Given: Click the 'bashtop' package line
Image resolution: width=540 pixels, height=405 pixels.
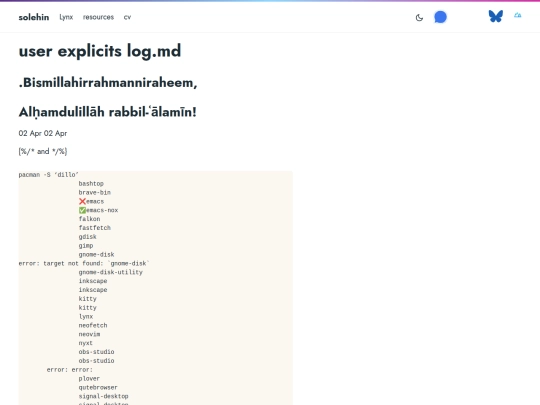Looking at the screenshot, I should tap(91, 184).
